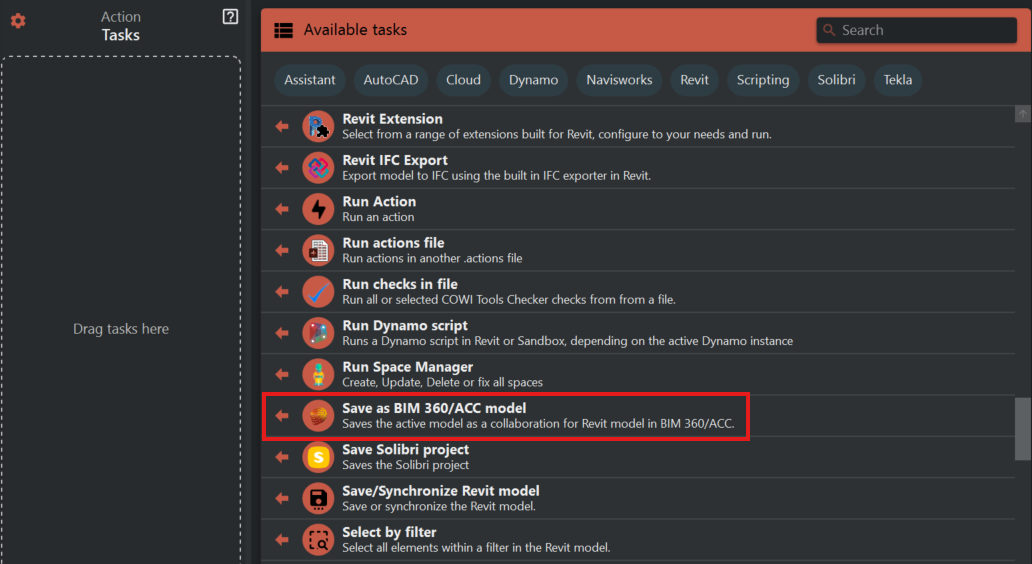The image size is (1032, 564).
Task: Click the Save/Synchronize Revit model disk icon
Action: (x=318, y=498)
